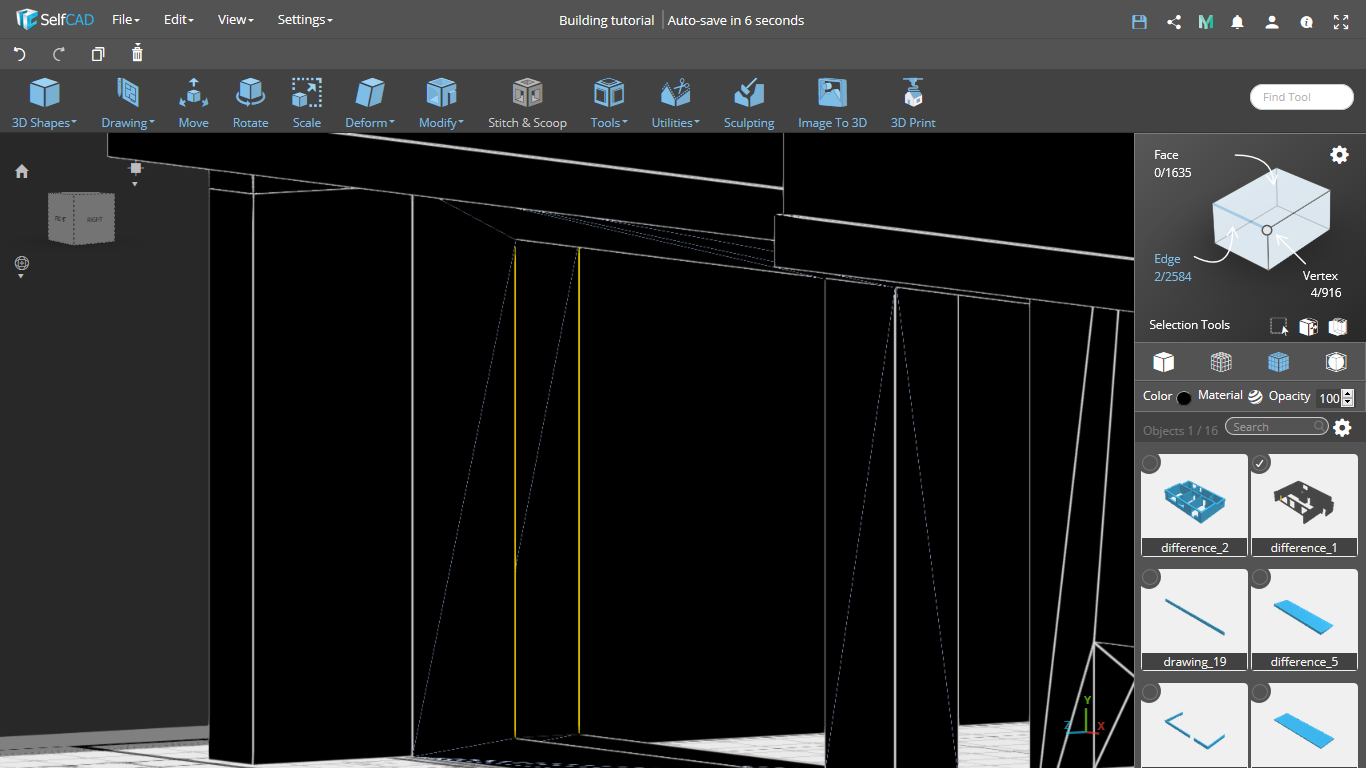Open the Edit menu
The width and height of the screenshot is (1366, 768).
pyautogui.click(x=179, y=20)
